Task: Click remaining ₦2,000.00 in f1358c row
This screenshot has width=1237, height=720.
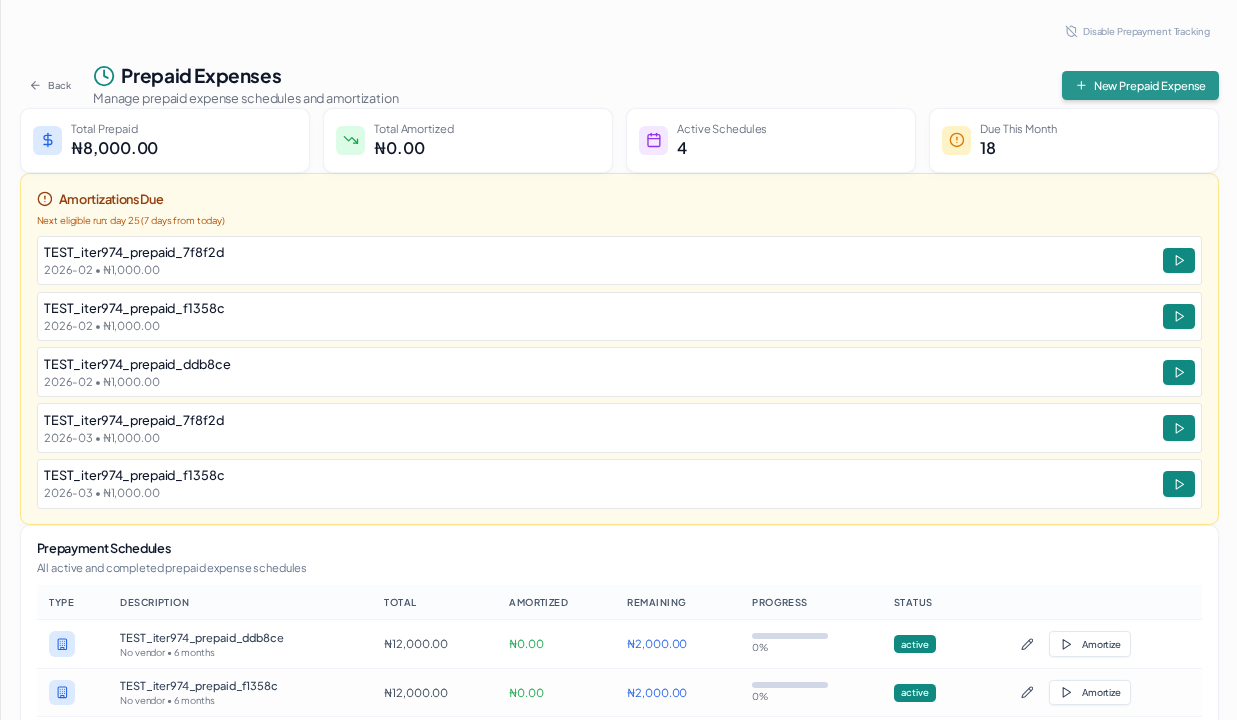Action: pos(657,693)
